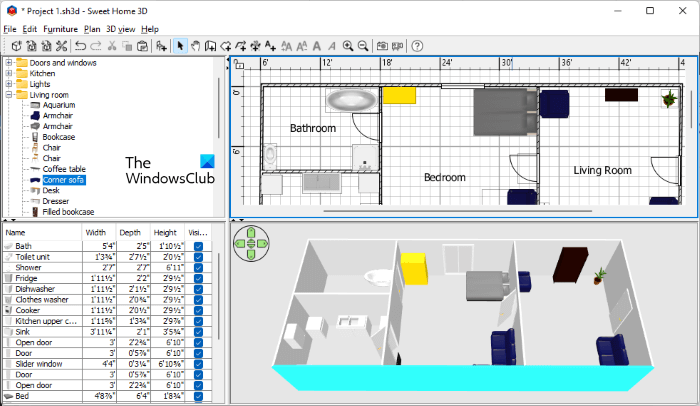Click the Zoom in magnifier icon

(x=348, y=46)
